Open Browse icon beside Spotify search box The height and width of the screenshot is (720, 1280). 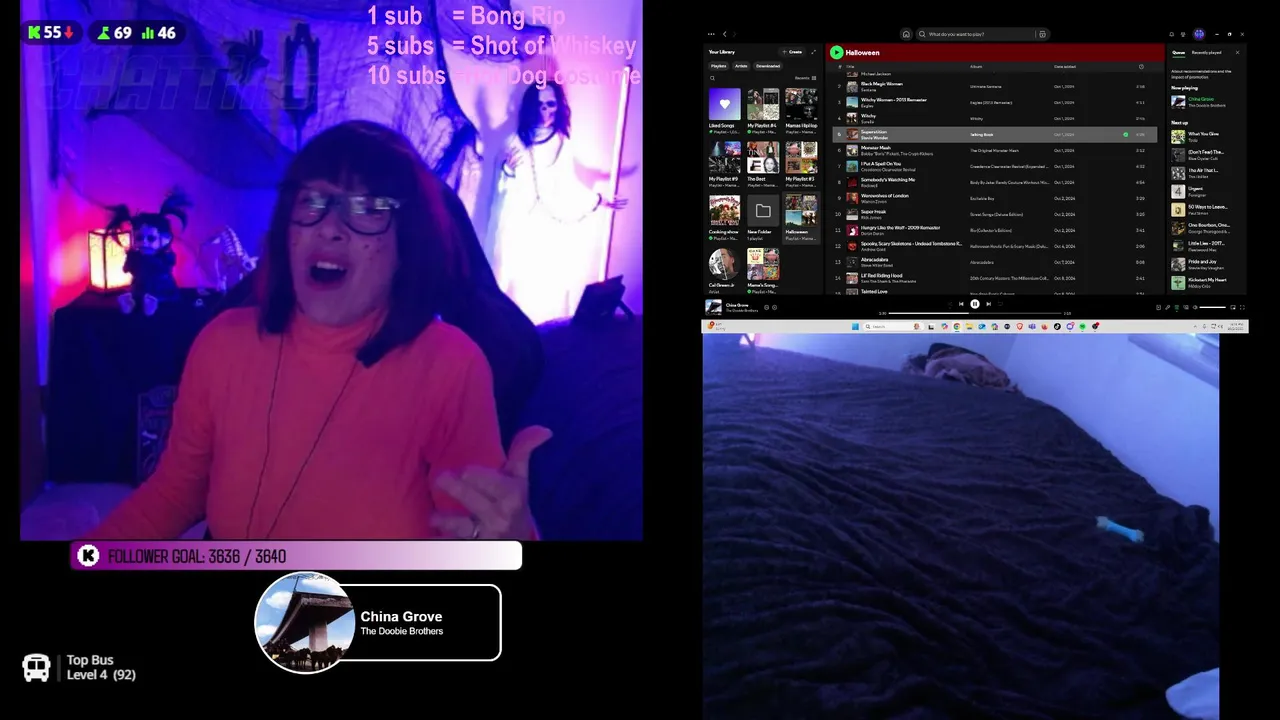[x=1042, y=34]
